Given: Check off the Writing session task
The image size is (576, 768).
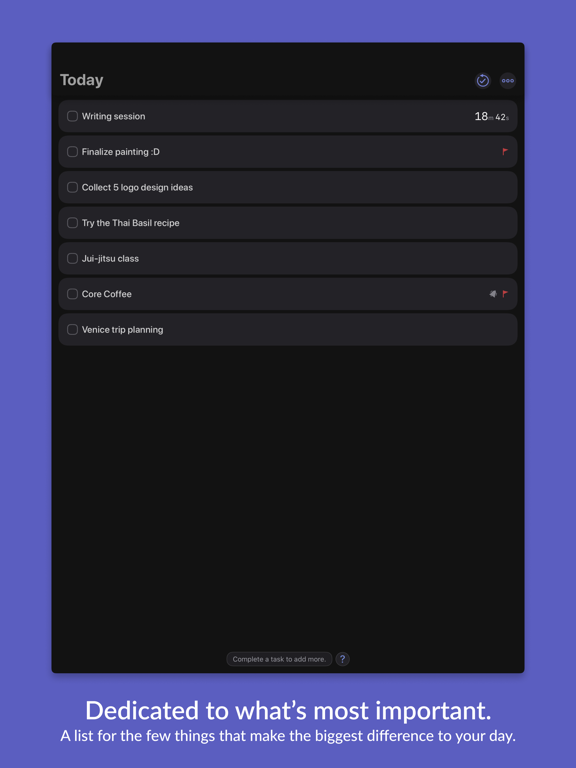Looking at the screenshot, I should (72, 116).
